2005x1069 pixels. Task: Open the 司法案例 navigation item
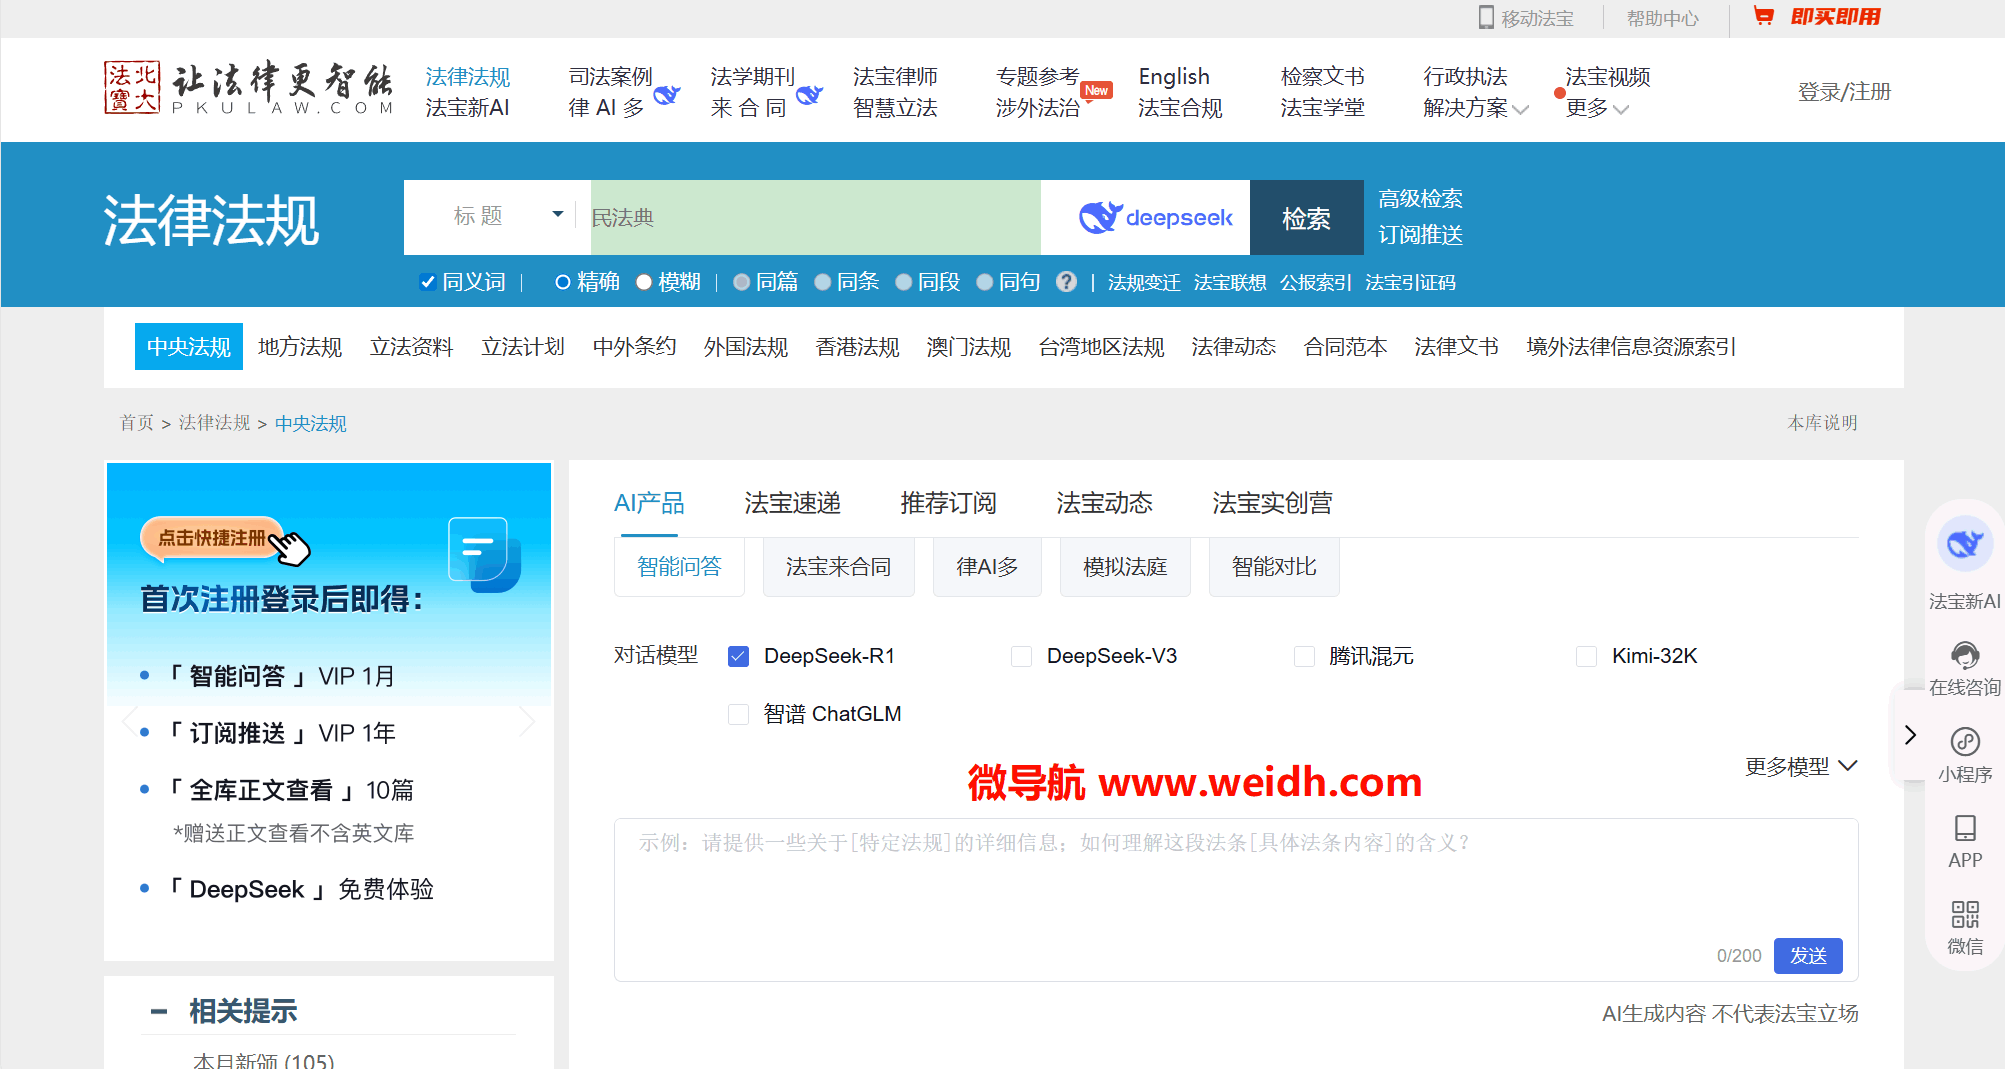click(x=610, y=77)
